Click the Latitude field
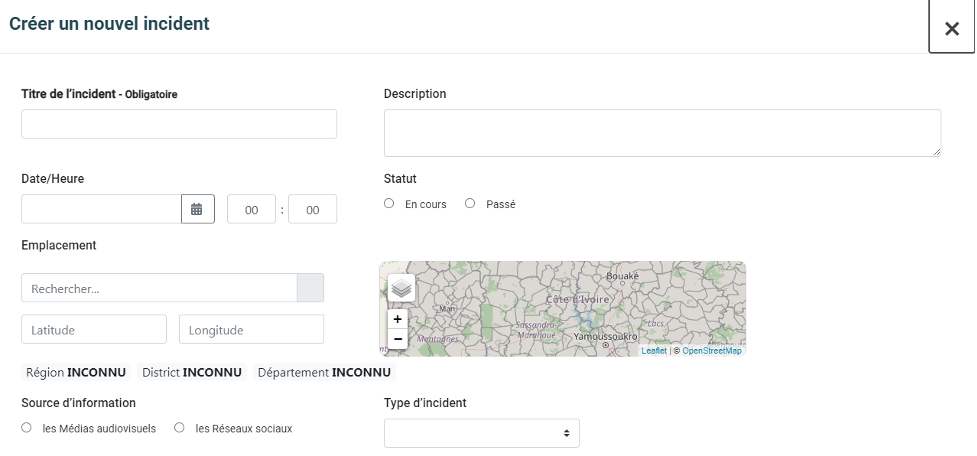The height and width of the screenshot is (456, 977). pos(94,329)
